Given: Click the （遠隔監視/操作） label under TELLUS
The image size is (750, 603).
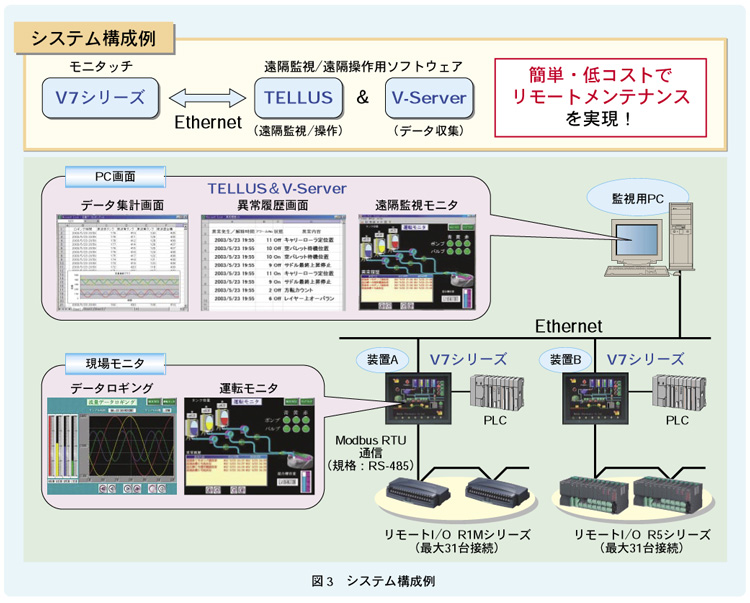Looking at the screenshot, I should [298, 131].
